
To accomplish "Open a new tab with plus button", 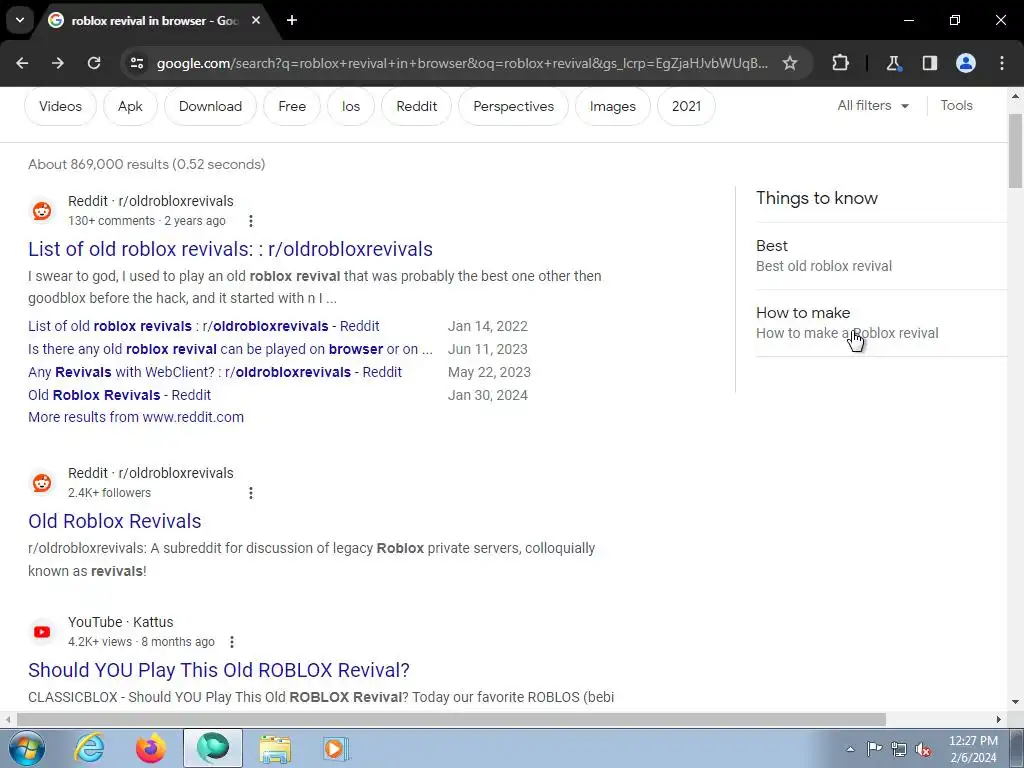I will (292, 20).
